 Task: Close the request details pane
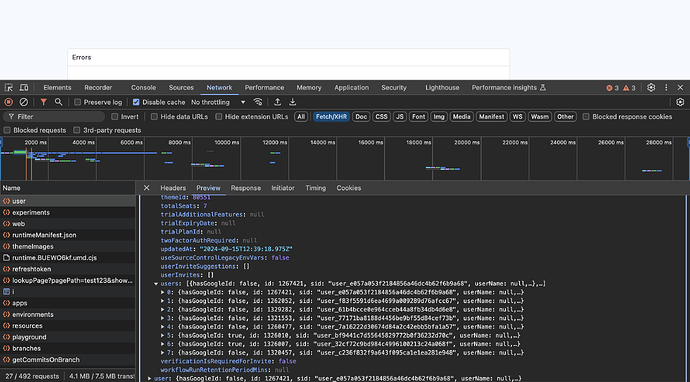click(147, 188)
